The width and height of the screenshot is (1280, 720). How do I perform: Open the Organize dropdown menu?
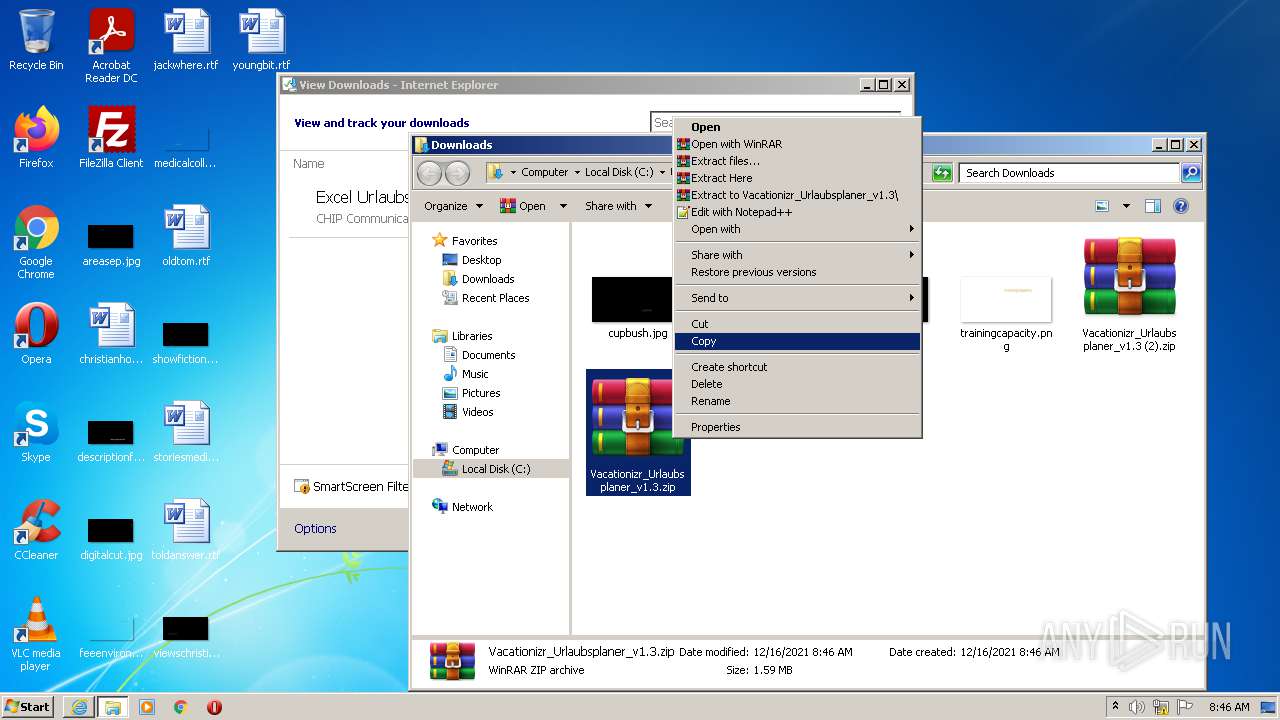453,206
